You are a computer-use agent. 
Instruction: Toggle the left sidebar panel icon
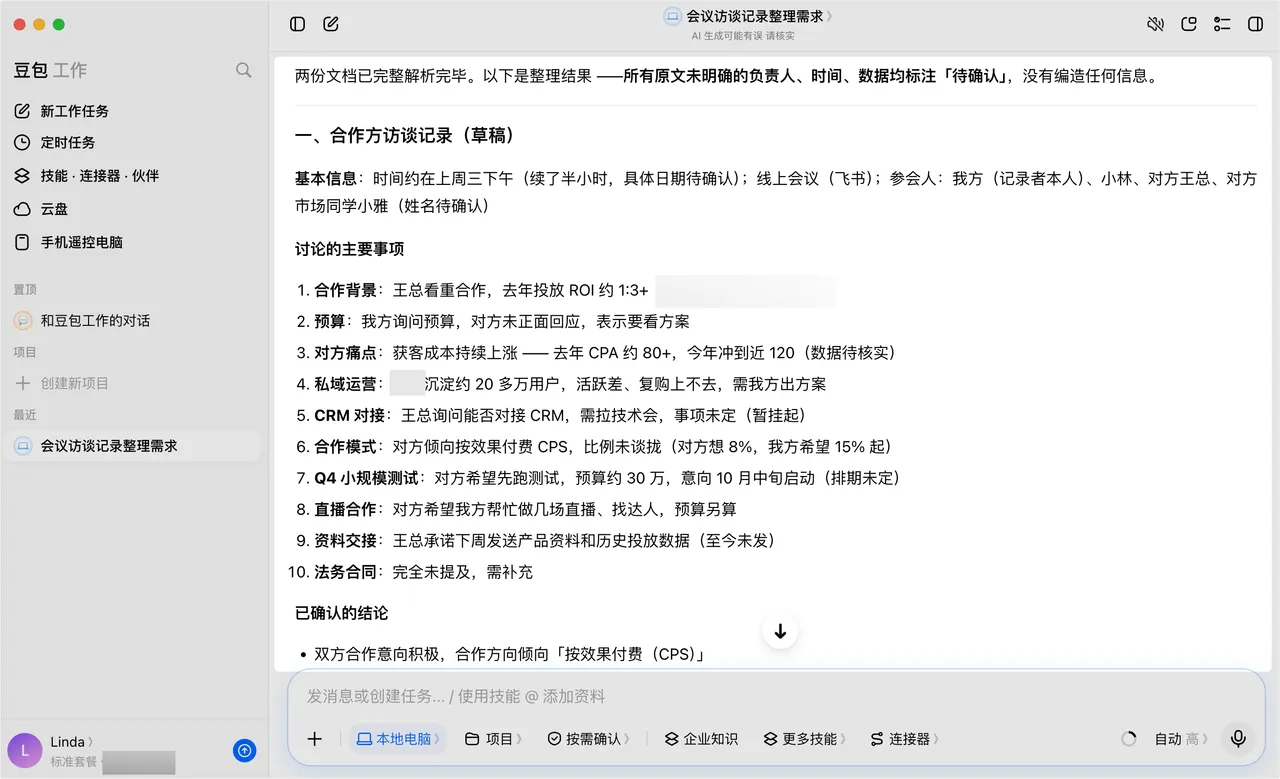tap(297, 24)
